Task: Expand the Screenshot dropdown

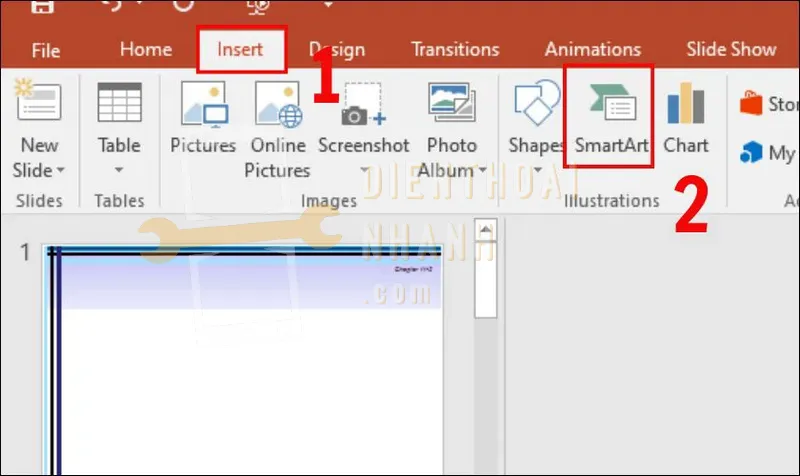Action: 363,169
